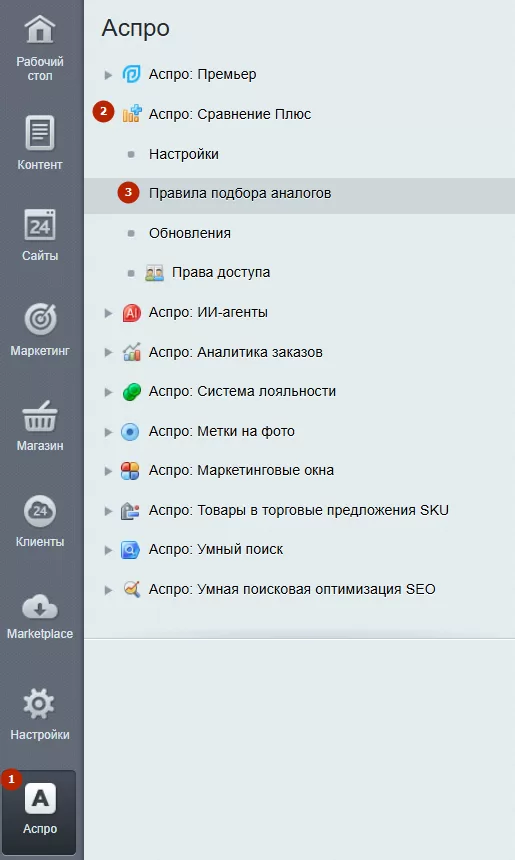Open Правила подбора аналогов item
515x860 pixels.
pos(240,193)
